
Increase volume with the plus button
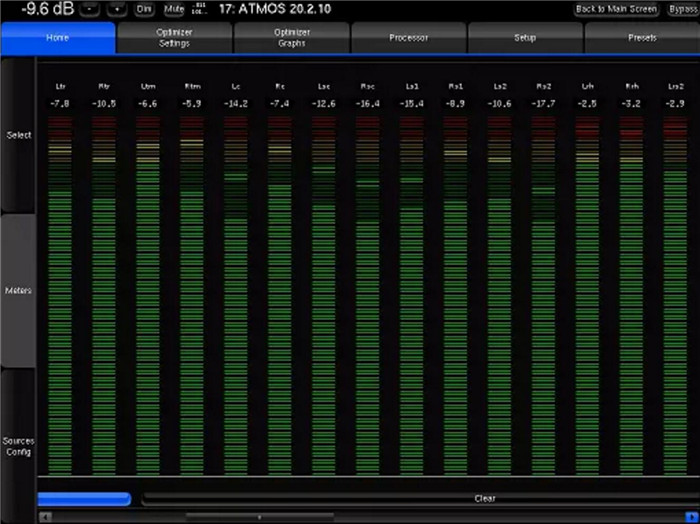[x=117, y=9]
